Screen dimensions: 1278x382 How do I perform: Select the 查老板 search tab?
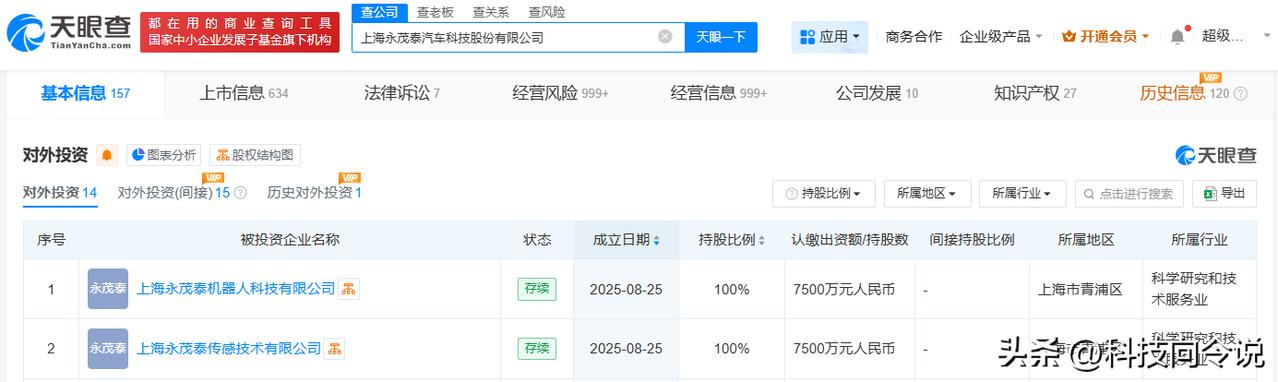tap(435, 12)
